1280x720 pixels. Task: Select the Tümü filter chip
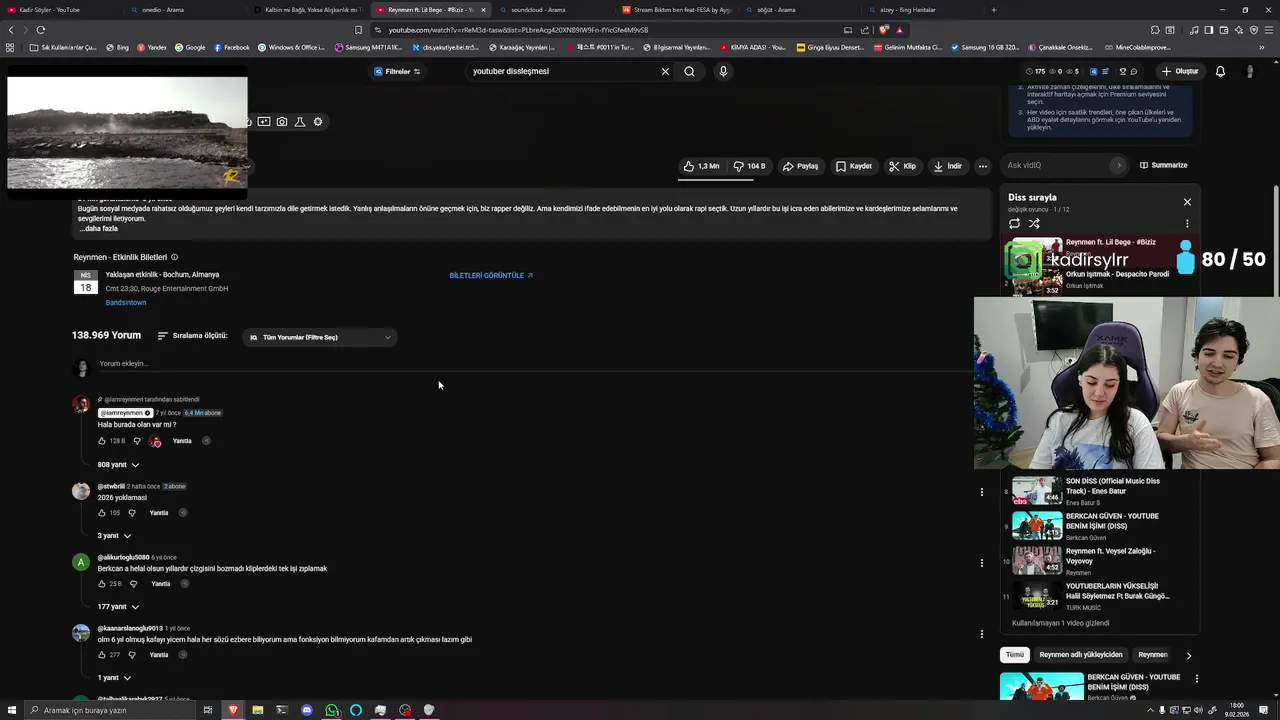click(x=1015, y=655)
